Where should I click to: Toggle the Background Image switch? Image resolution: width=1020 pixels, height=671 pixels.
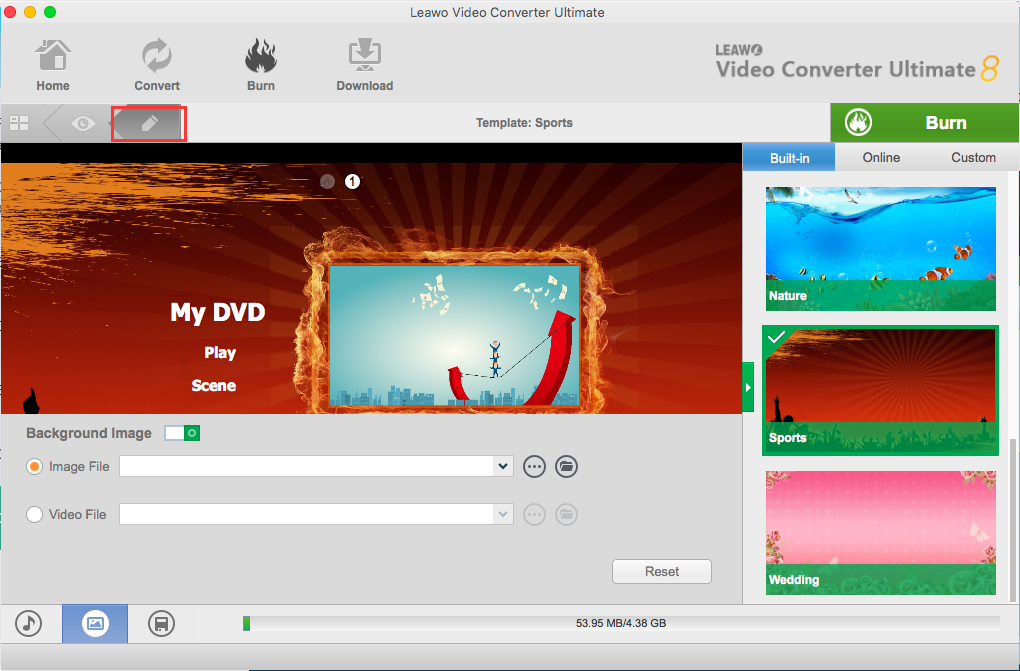pos(182,433)
